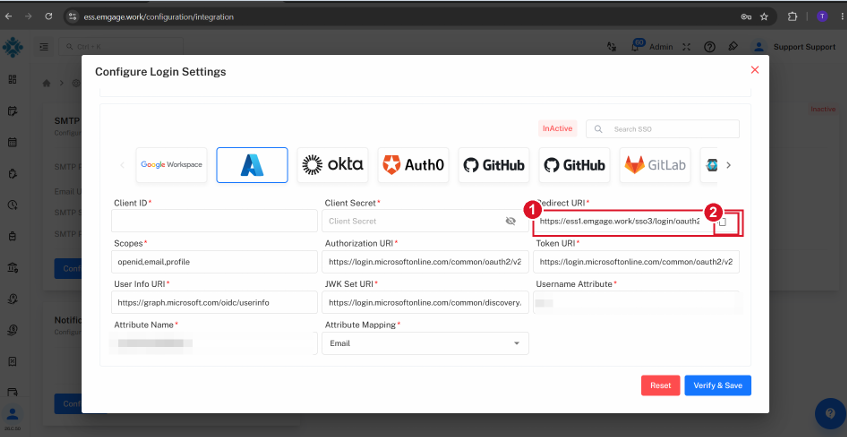Open the calendar sidebar icon
847x437 pixels.
click(x=12, y=142)
